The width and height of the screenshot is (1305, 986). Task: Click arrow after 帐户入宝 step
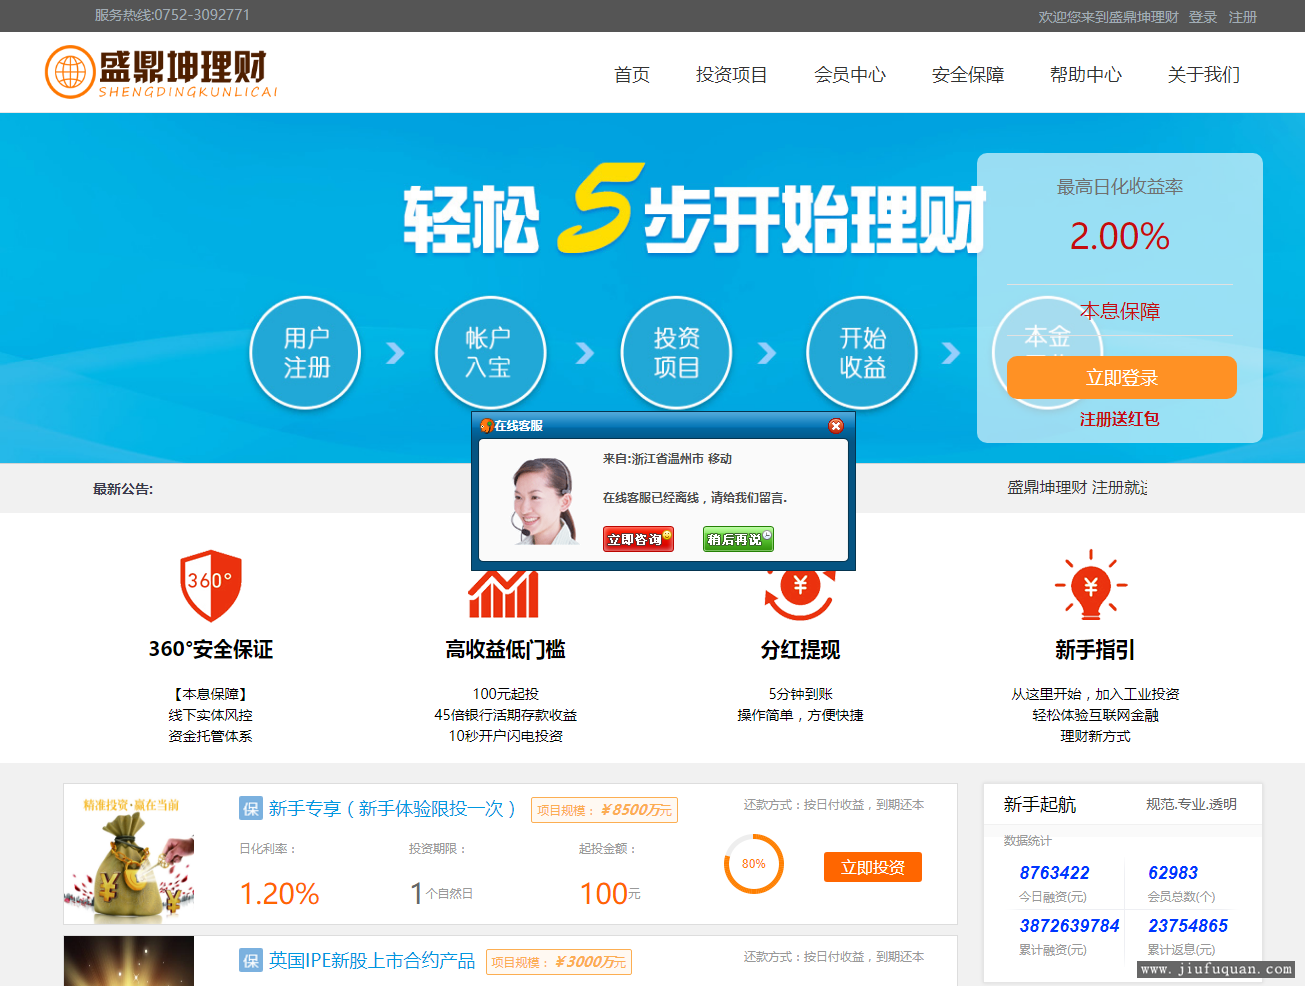(585, 353)
